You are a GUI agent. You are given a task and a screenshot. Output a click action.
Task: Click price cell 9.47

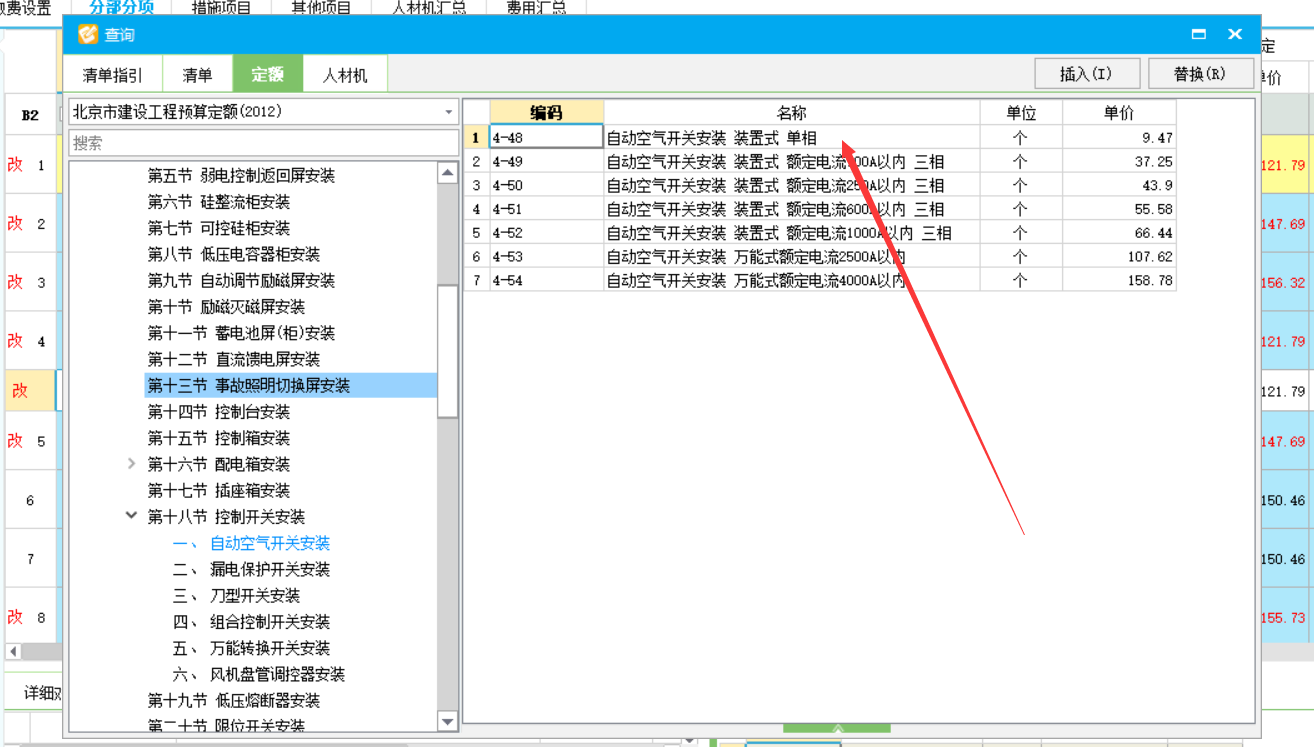pos(1119,138)
